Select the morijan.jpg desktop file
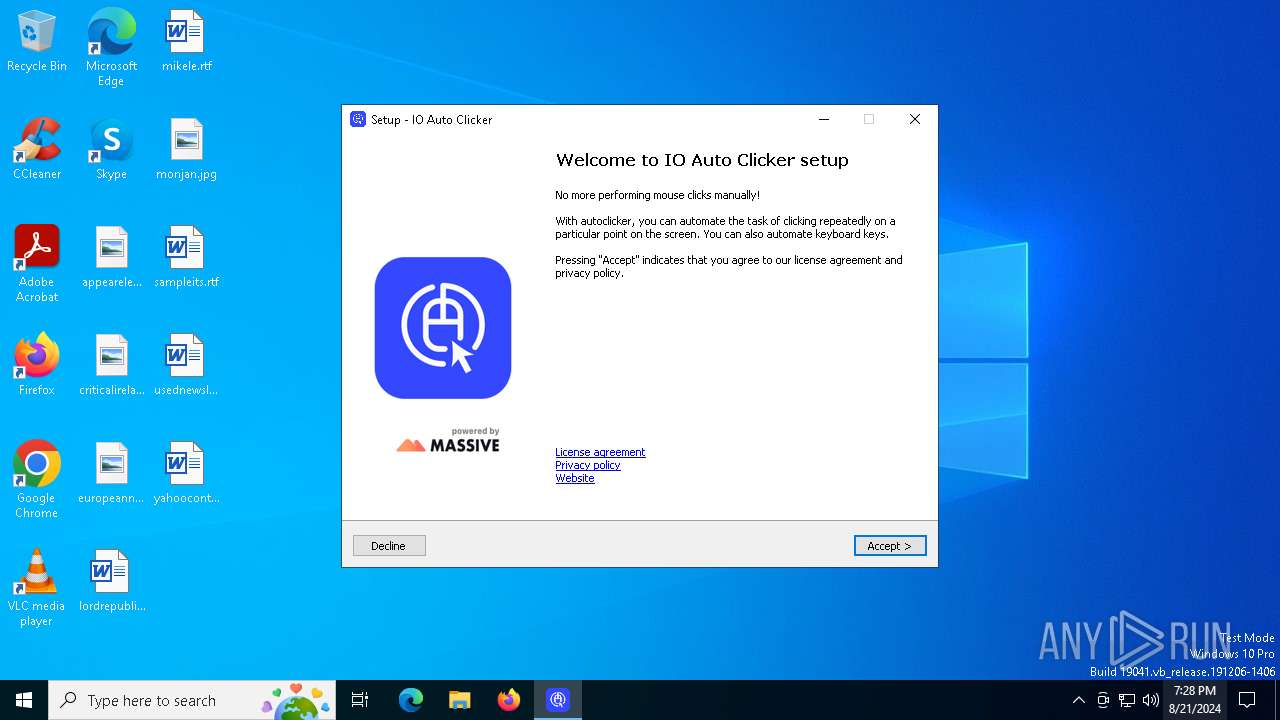This screenshot has width=1280, height=720. [186, 150]
